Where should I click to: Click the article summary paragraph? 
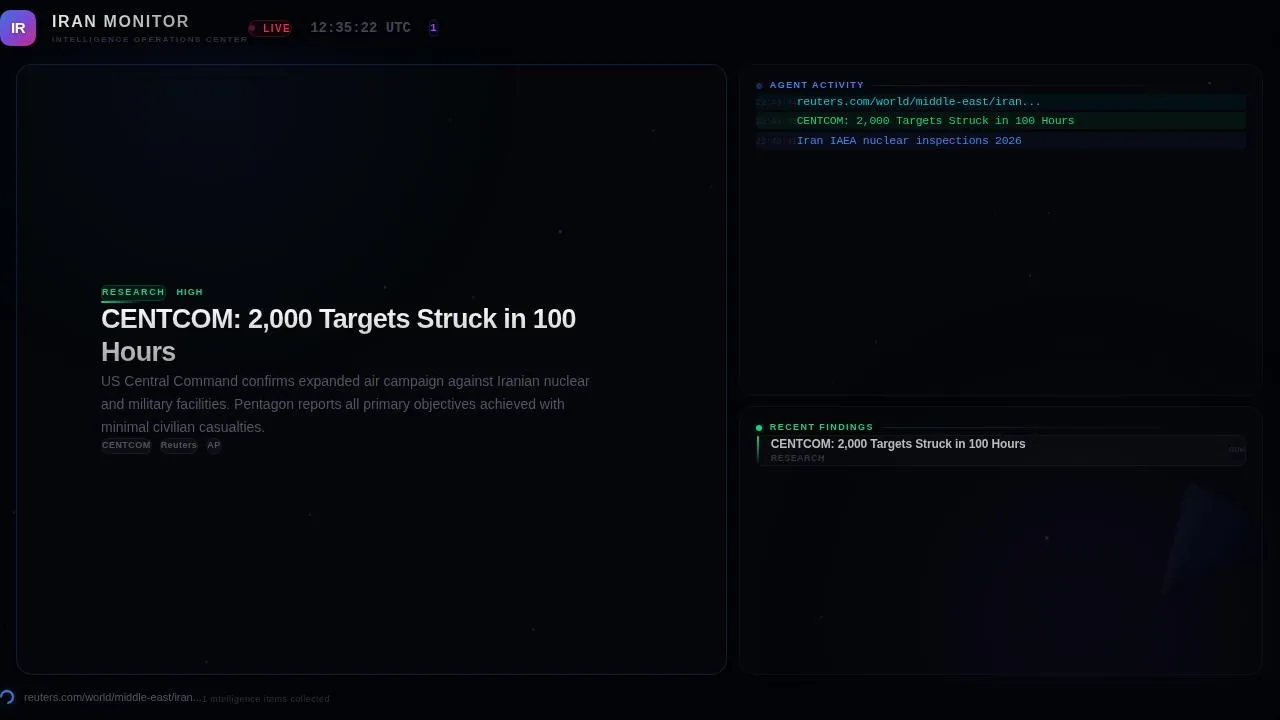(x=345, y=404)
